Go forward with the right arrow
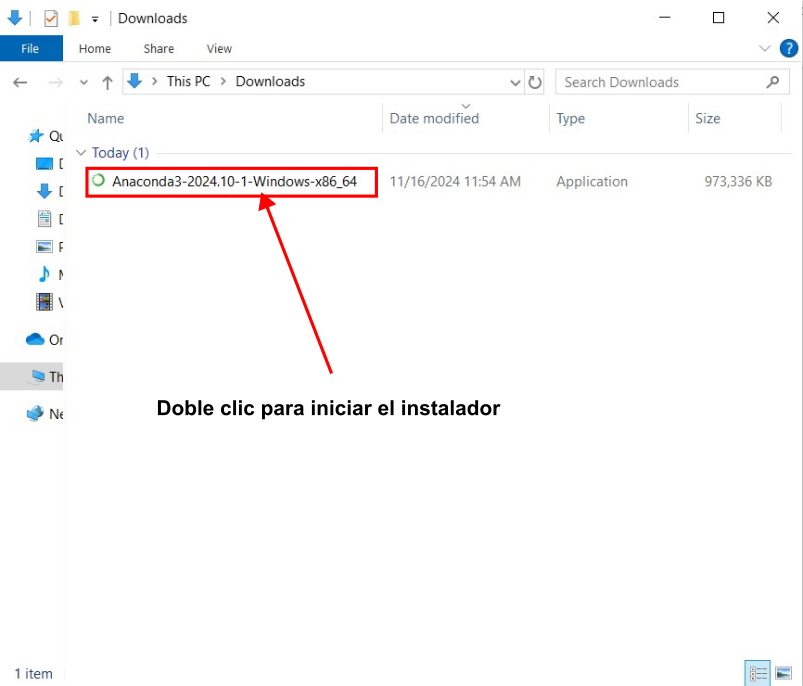Viewport: 803px width, 686px height. (55, 82)
